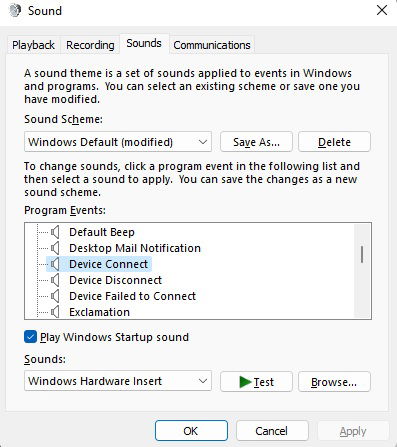Click the green play triangle on Test
The width and height of the screenshot is (397, 447).
pos(245,382)
